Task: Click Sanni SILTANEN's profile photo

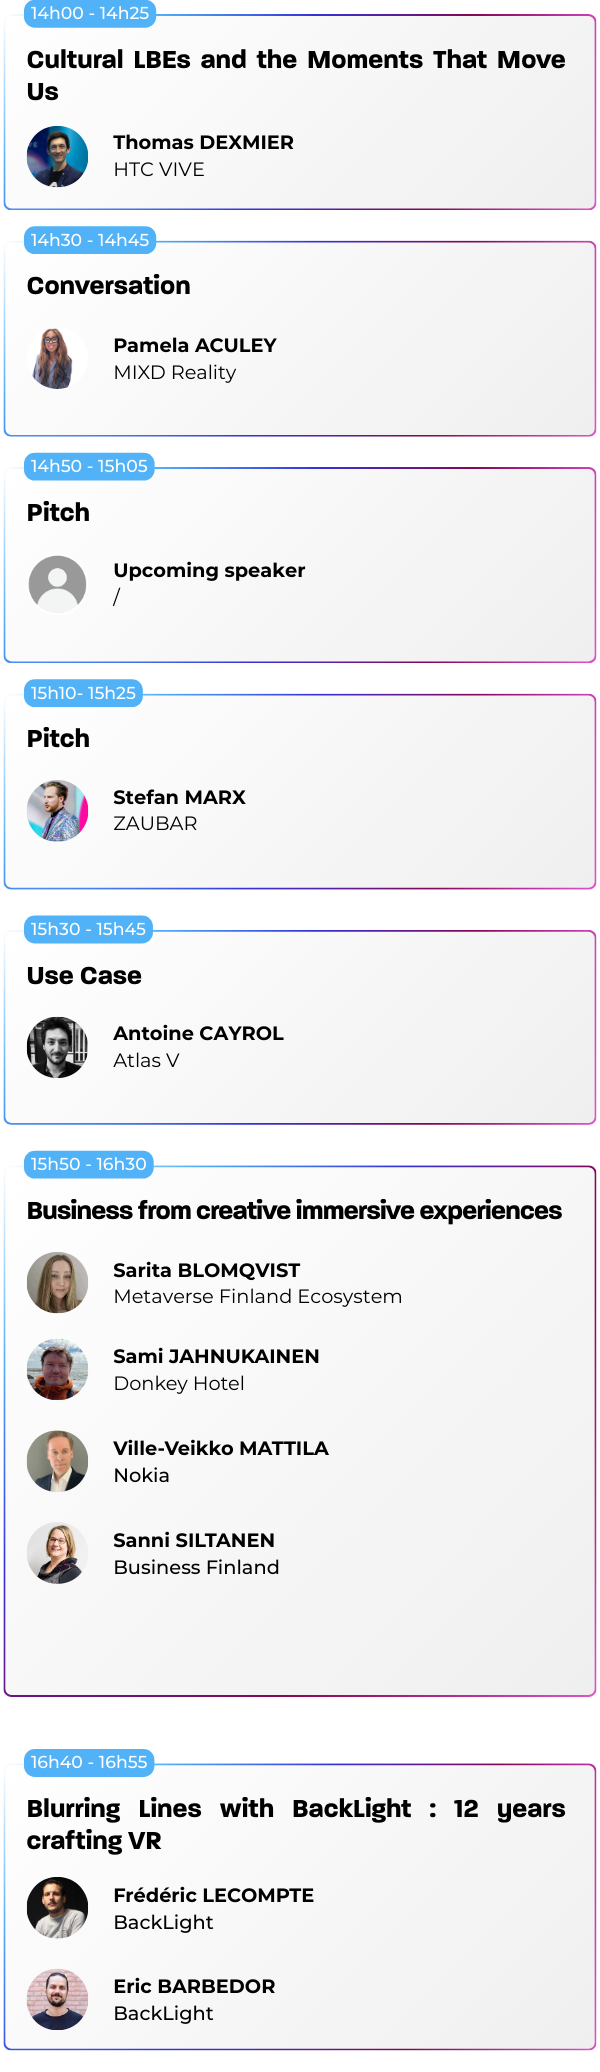Action: pyautogui.click(x=57, y=1553)
